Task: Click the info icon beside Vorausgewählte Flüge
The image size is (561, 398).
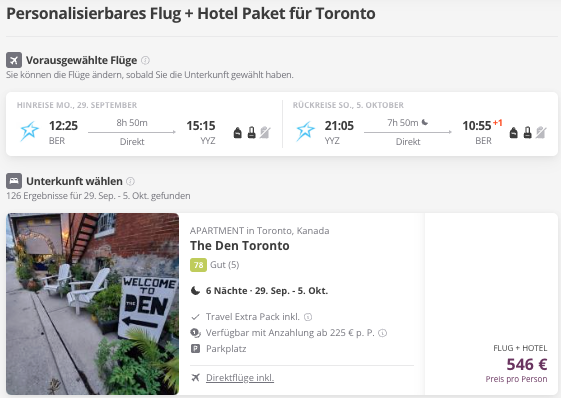Action: point(145,60)
